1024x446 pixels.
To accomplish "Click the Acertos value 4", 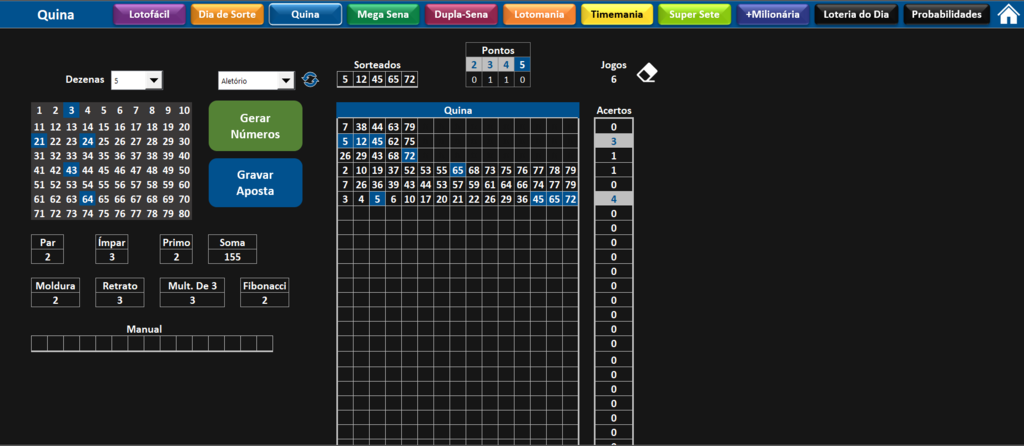I will (614, 199).
